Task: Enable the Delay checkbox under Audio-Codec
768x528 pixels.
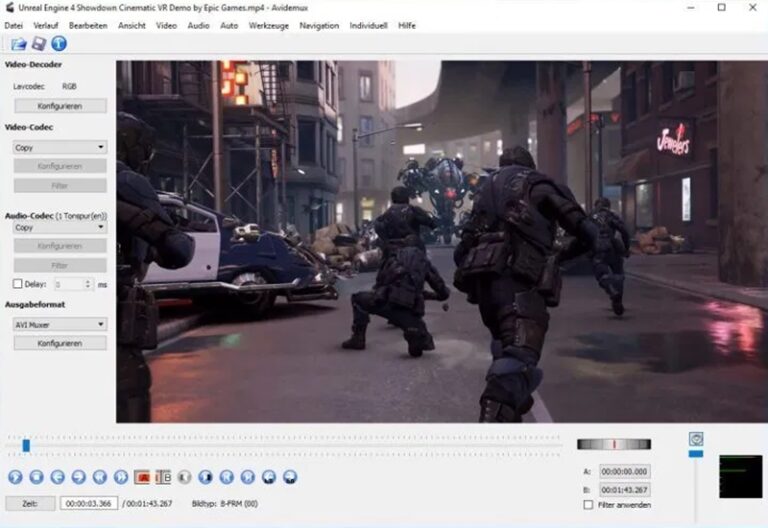Action: pyautogui.click(x=17, y=284)
